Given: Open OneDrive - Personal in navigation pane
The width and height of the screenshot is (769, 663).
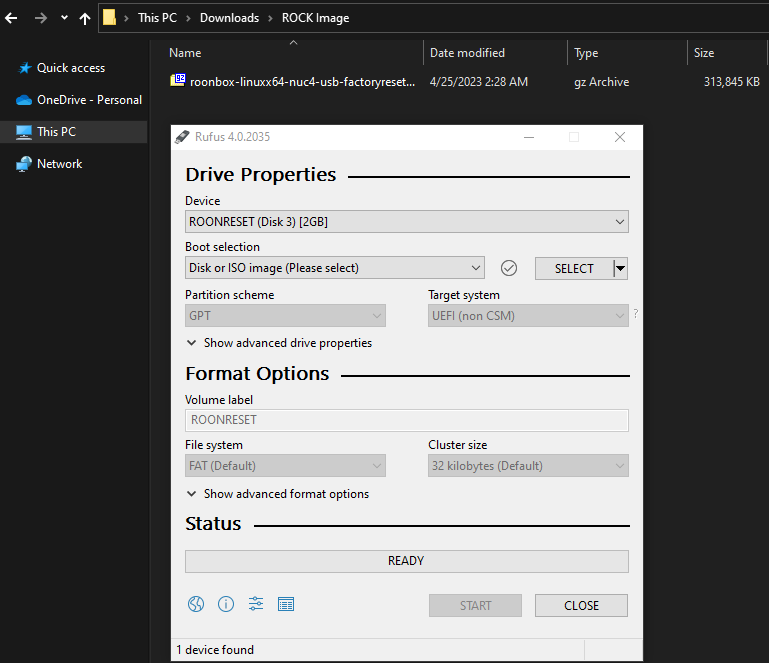Looking at the screenshot, I should coord(78,100).
